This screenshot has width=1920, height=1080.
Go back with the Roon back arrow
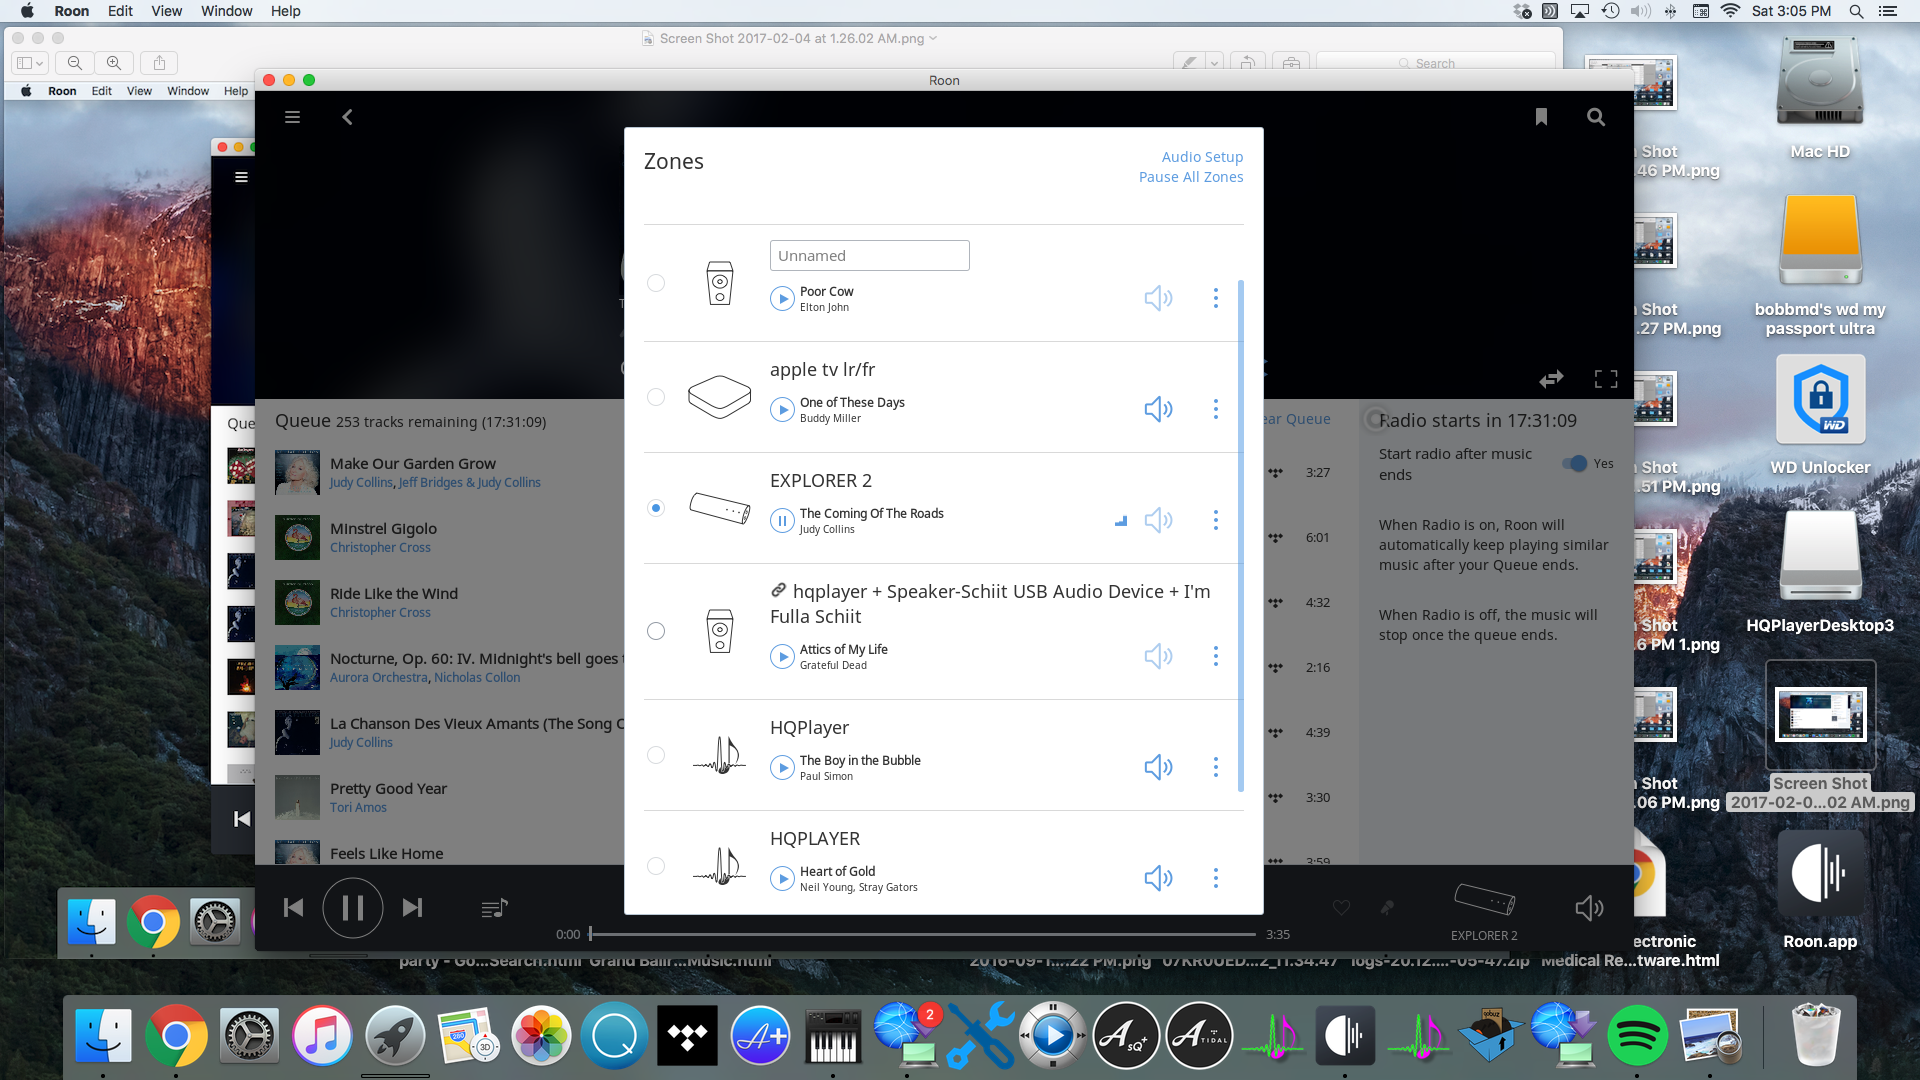(x=347, y=117)
